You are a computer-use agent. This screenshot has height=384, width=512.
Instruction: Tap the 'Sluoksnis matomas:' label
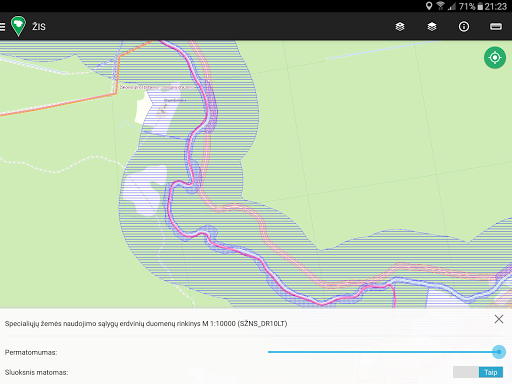point(37,372)
